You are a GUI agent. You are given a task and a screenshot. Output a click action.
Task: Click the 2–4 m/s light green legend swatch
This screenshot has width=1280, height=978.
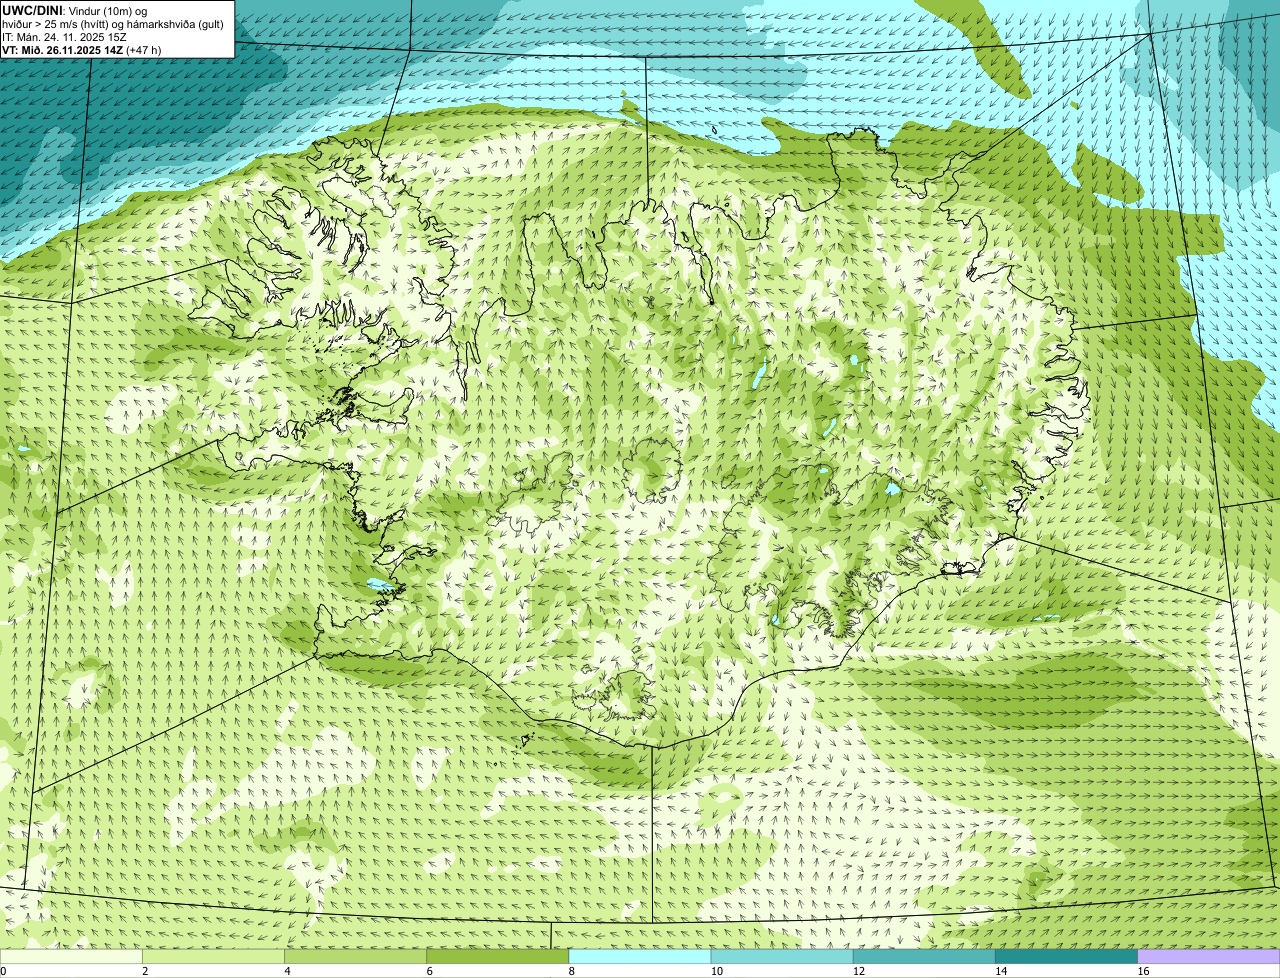pyautogui.click(x=214, y=956)
